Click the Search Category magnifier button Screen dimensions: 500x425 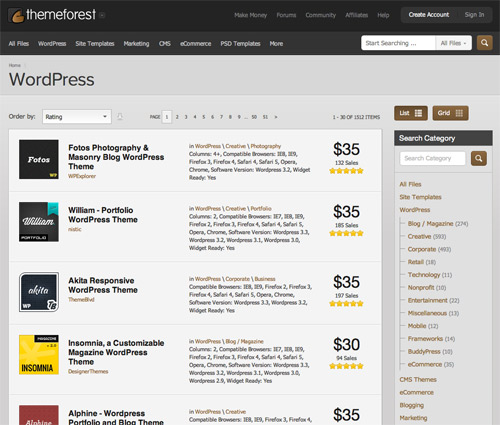479,158
